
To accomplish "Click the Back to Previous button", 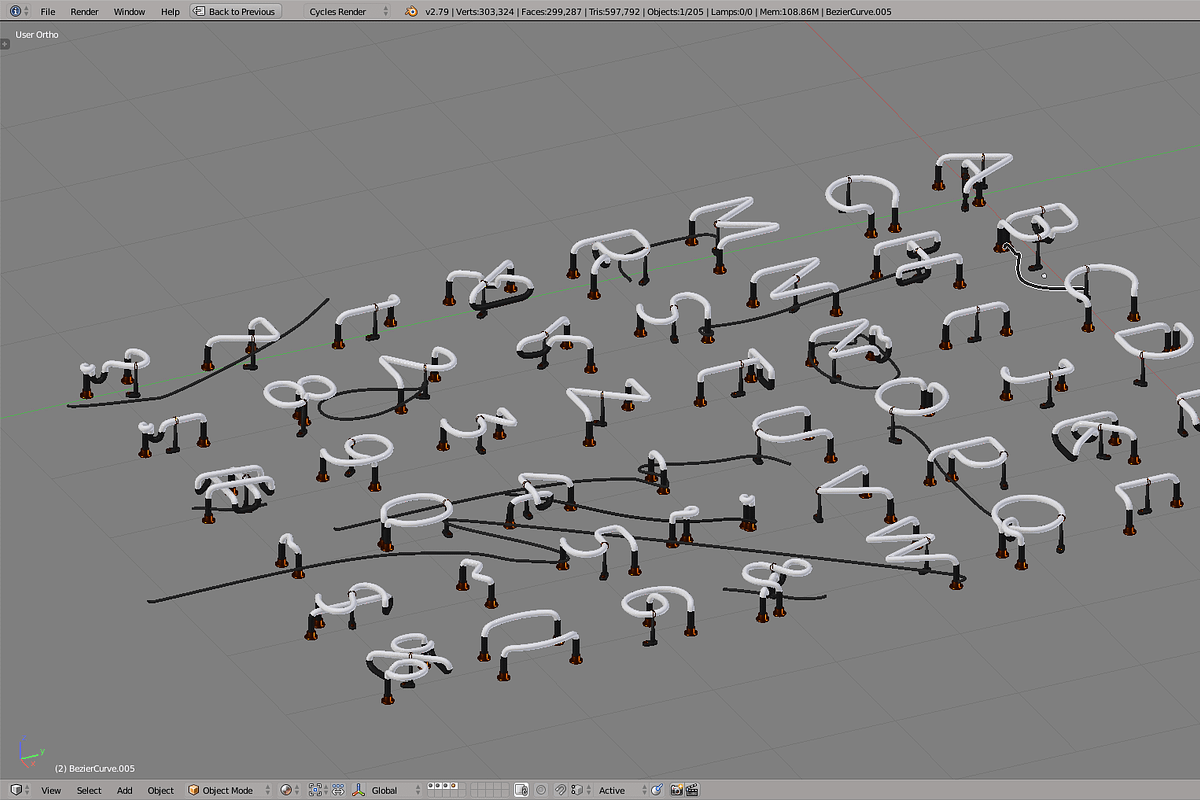I will (x=236, y=11).
